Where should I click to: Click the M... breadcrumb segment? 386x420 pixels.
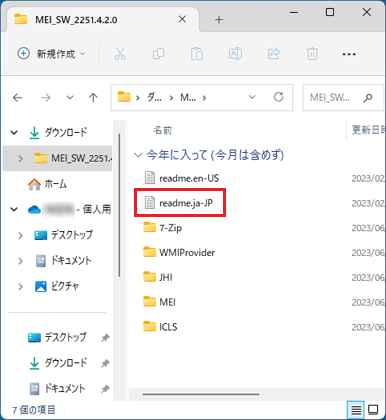[188, 98]
